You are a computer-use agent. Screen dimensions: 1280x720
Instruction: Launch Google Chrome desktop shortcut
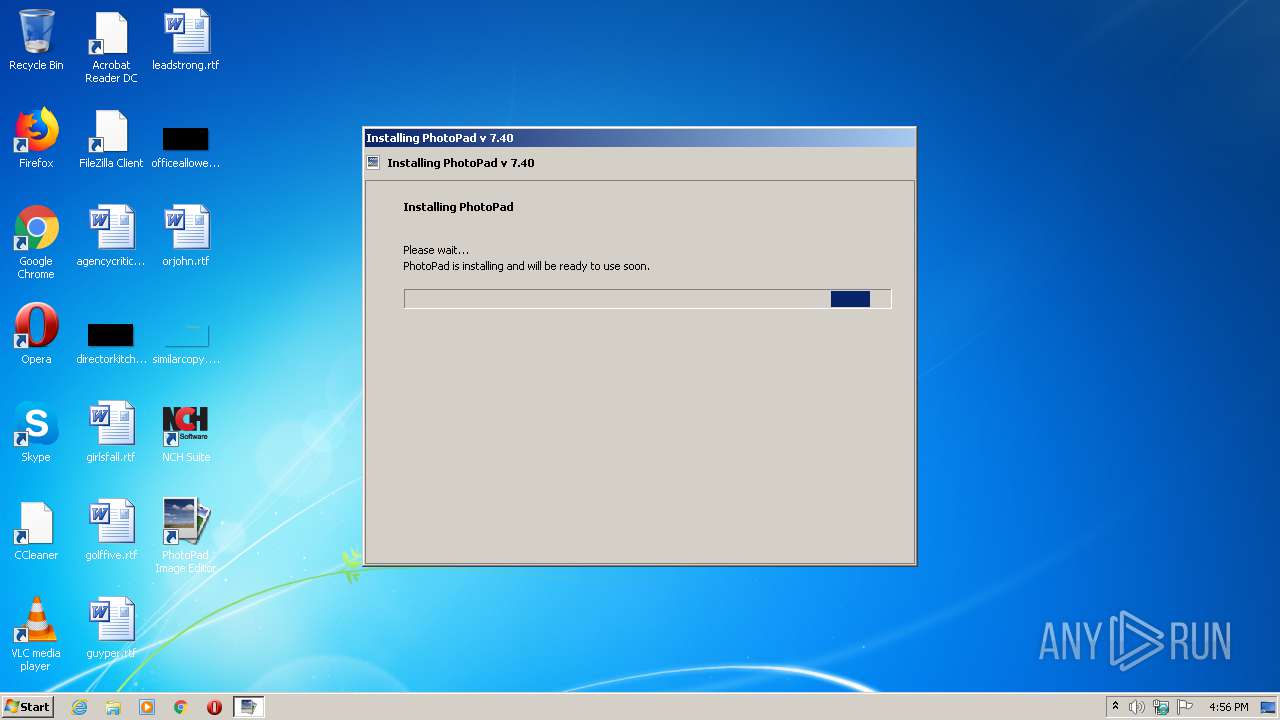click(36, 243)
